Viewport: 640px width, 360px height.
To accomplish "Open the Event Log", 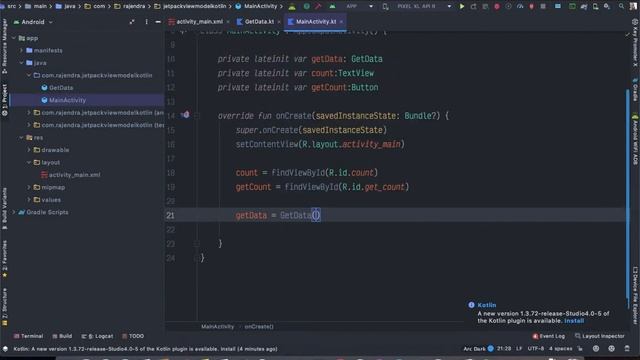I will click(549, 336).
